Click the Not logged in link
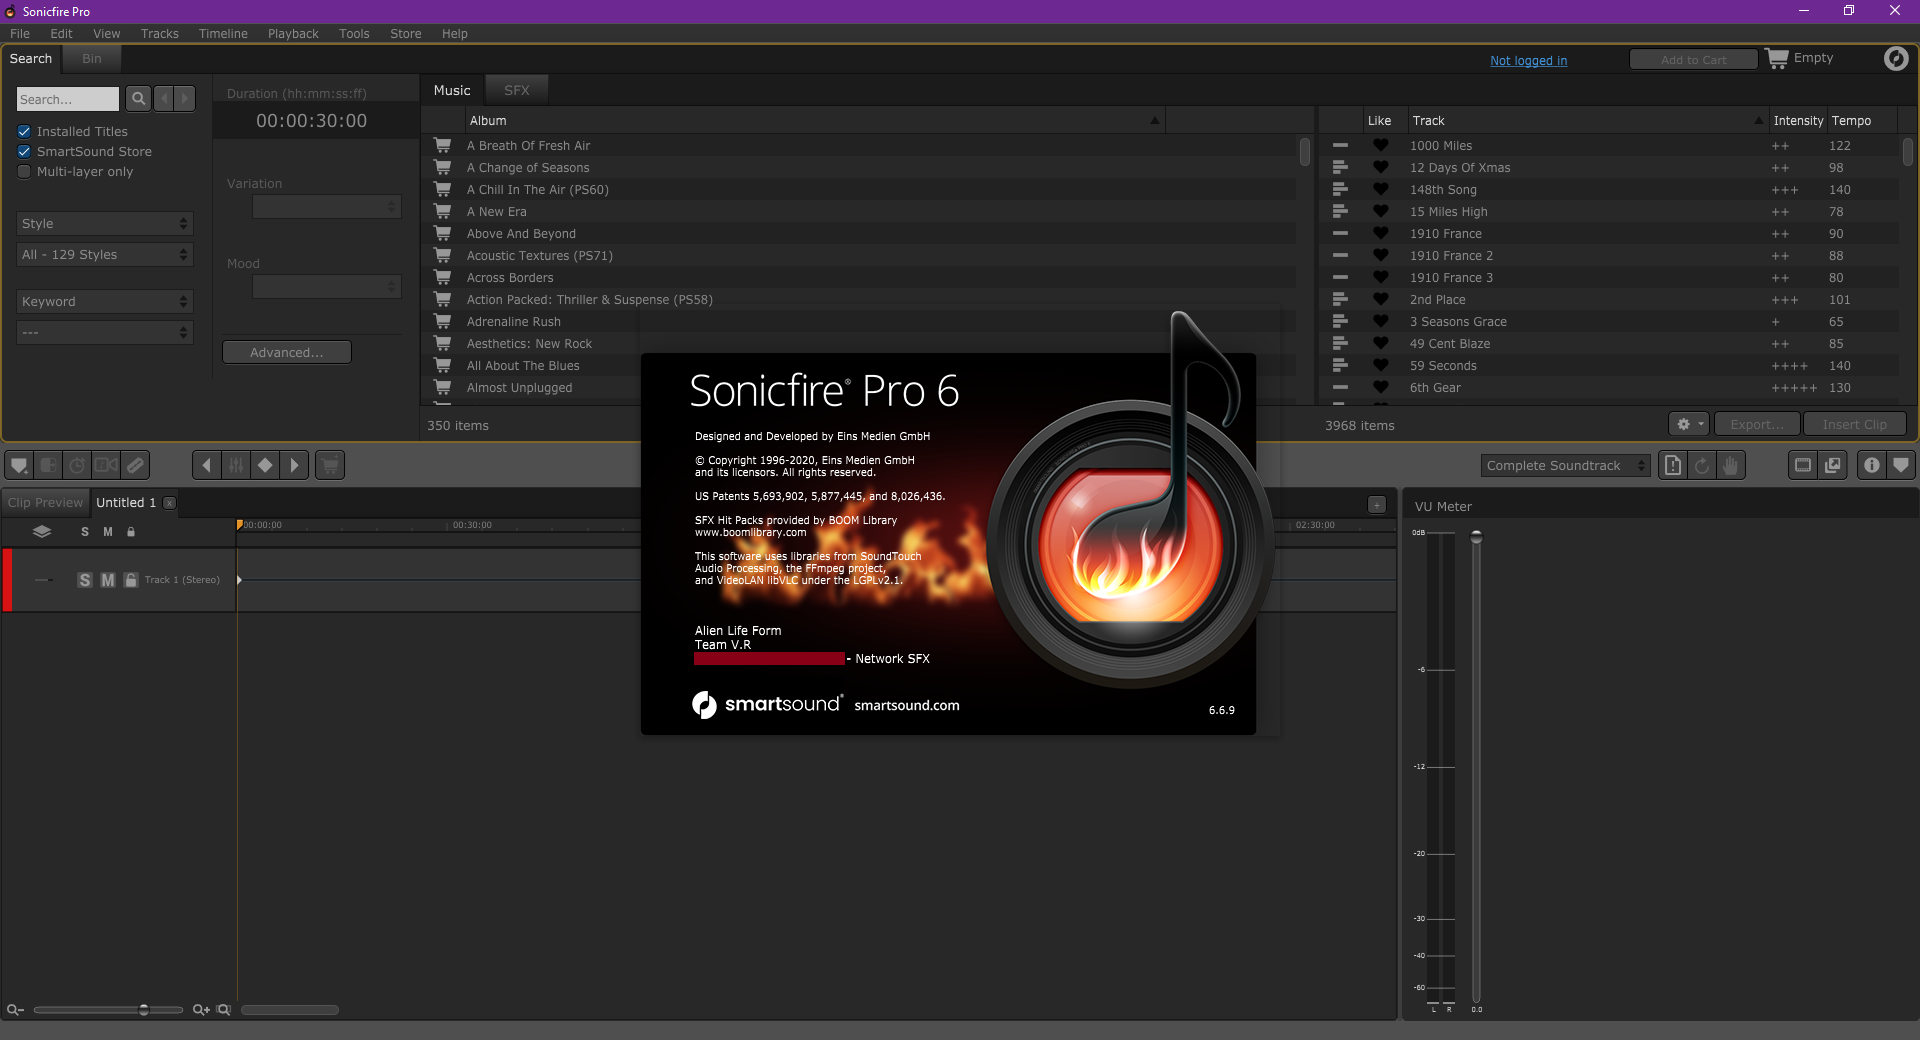The width and height of the screenshot is (1920, 1040). (1529, 61)
